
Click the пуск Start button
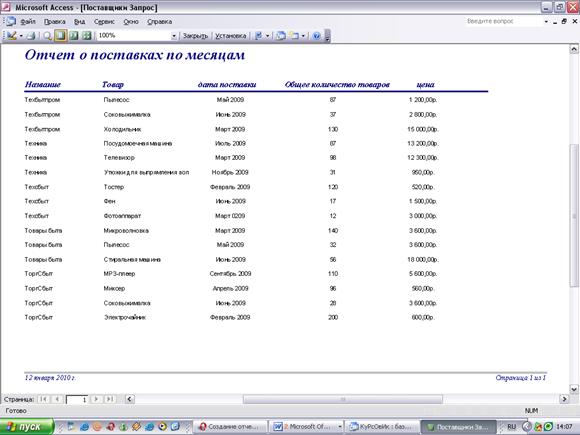27,427
